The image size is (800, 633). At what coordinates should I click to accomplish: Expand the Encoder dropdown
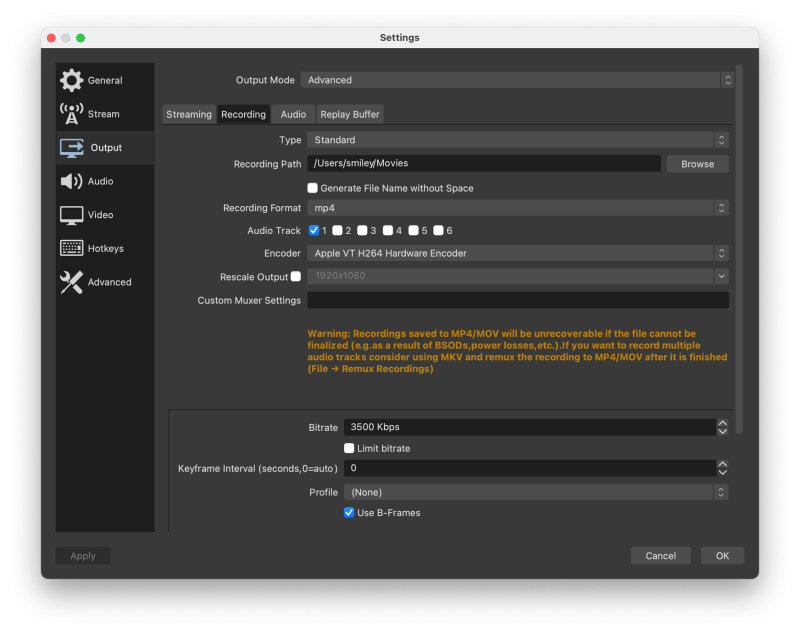pyautogui.click(x=517, y=253)
